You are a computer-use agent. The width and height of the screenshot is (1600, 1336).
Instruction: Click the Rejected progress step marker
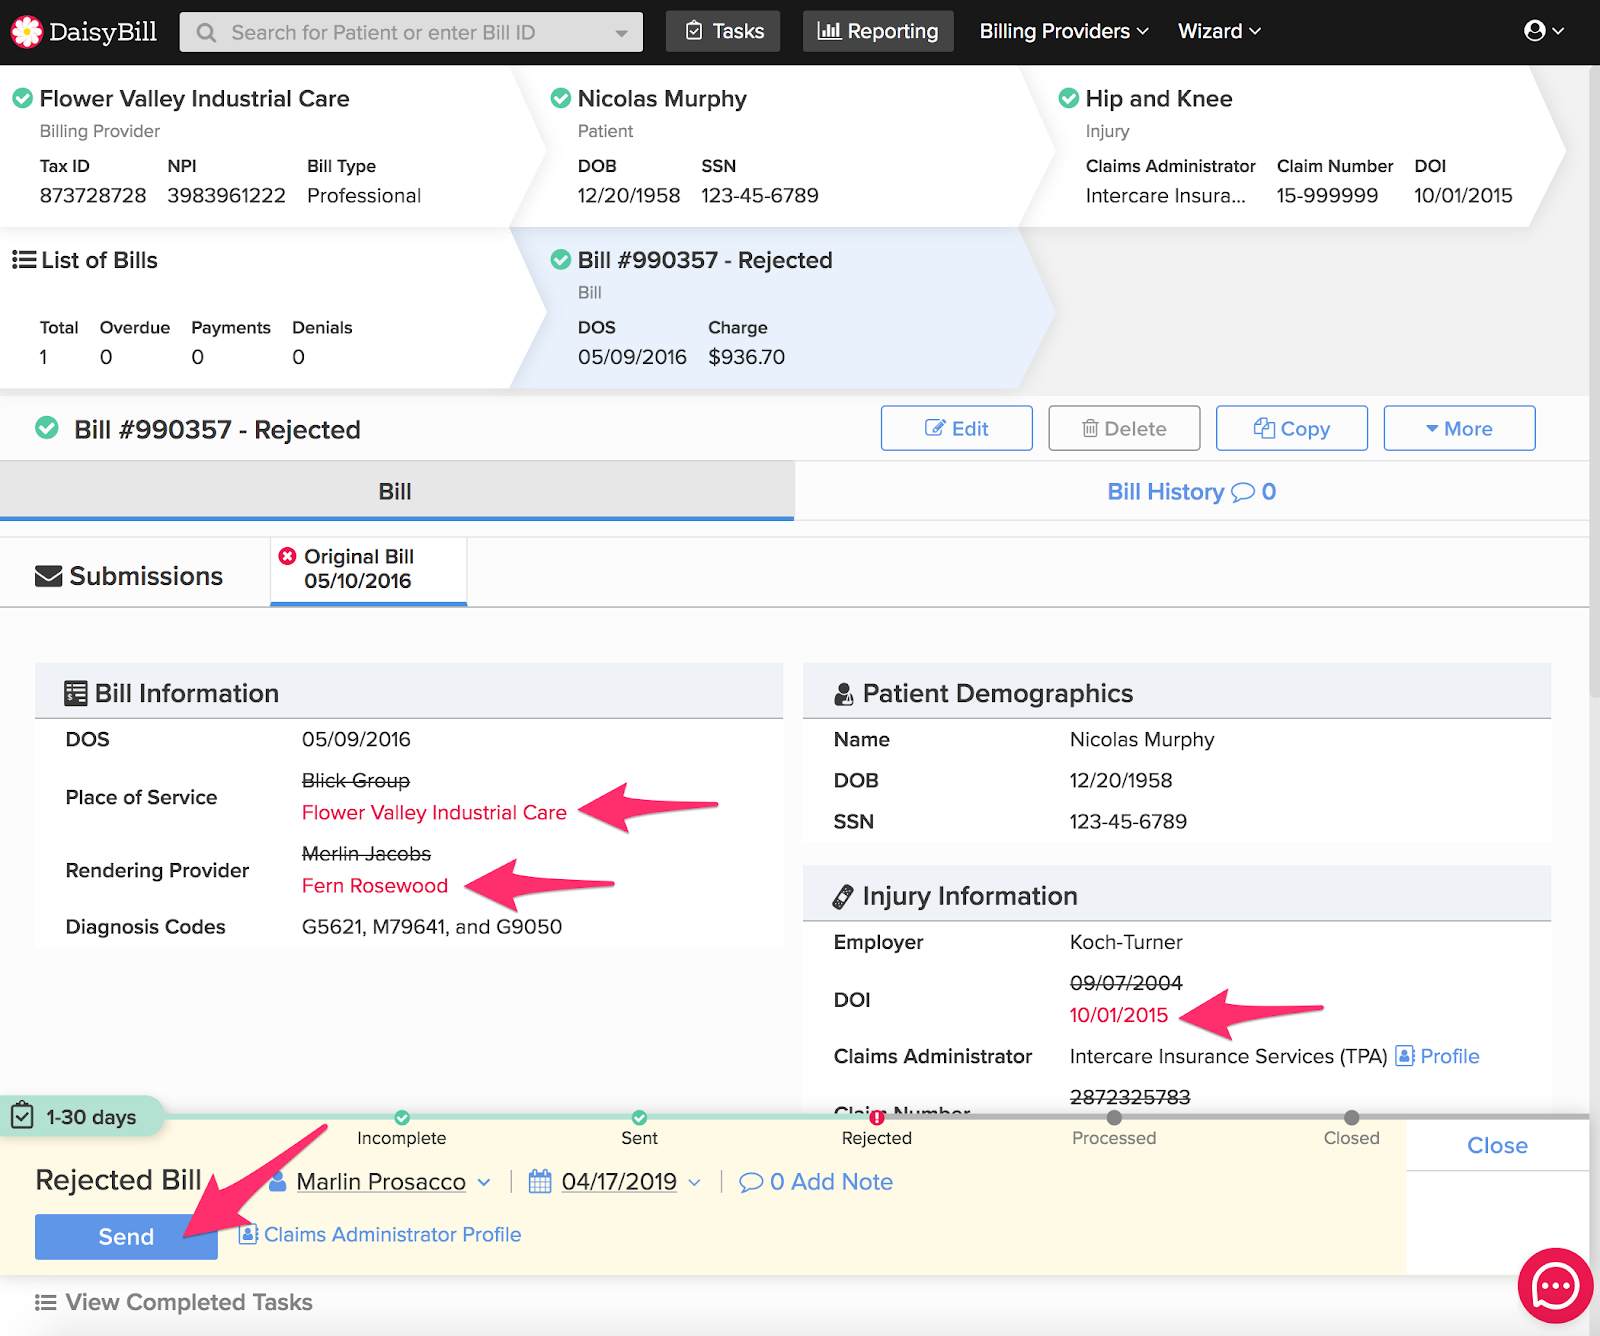[877, 1117]
